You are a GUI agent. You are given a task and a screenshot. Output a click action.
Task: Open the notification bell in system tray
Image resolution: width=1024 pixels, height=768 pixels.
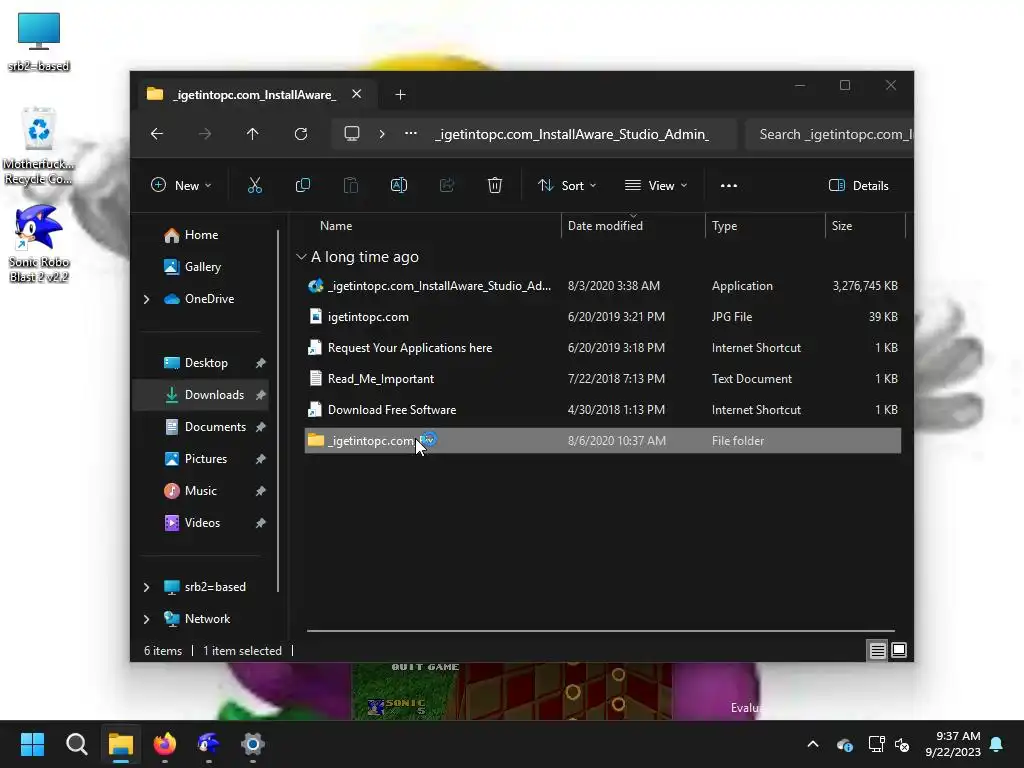[x=997, y=744]
